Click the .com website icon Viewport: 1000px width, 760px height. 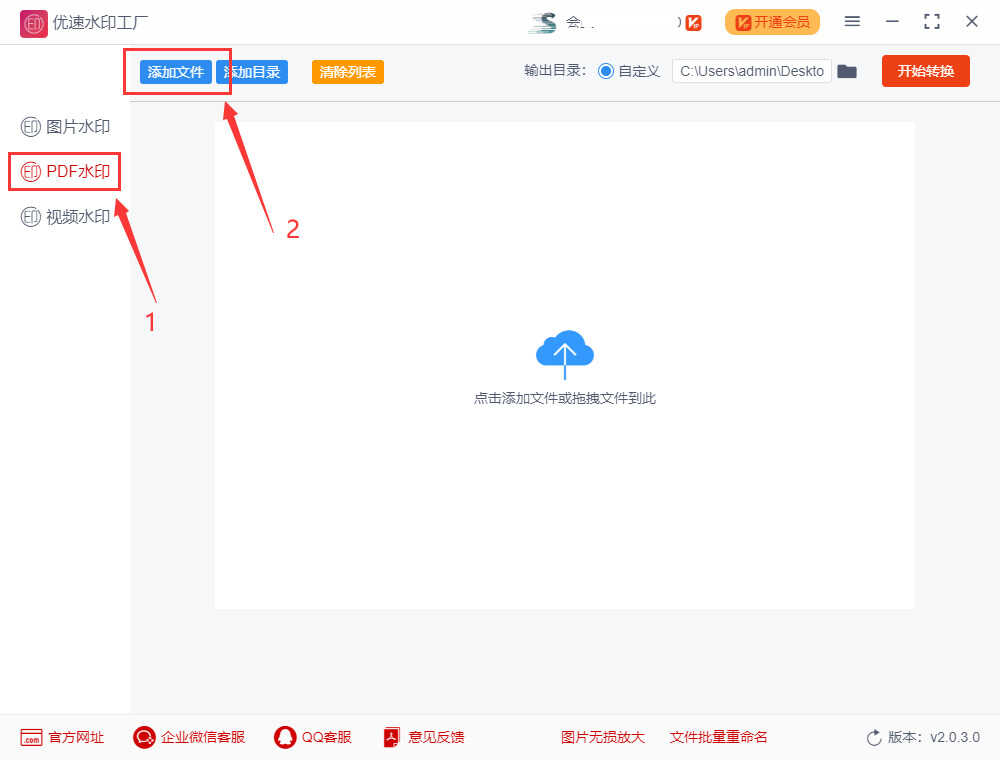coord(31,738)
